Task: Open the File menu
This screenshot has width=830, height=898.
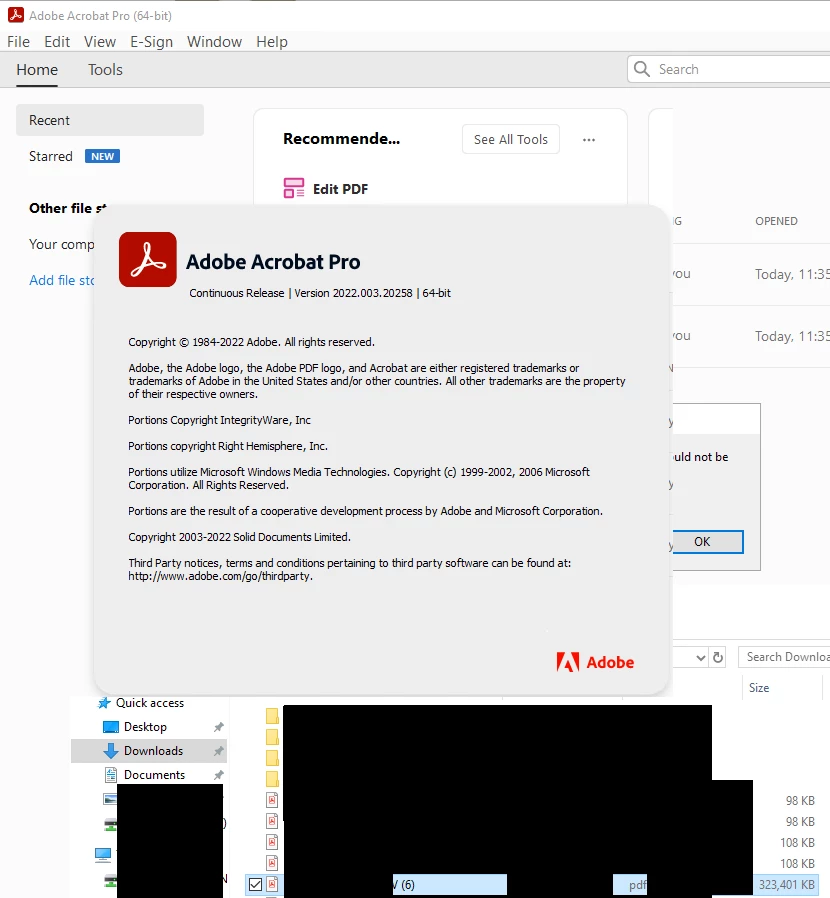Action: pos(18,42)
